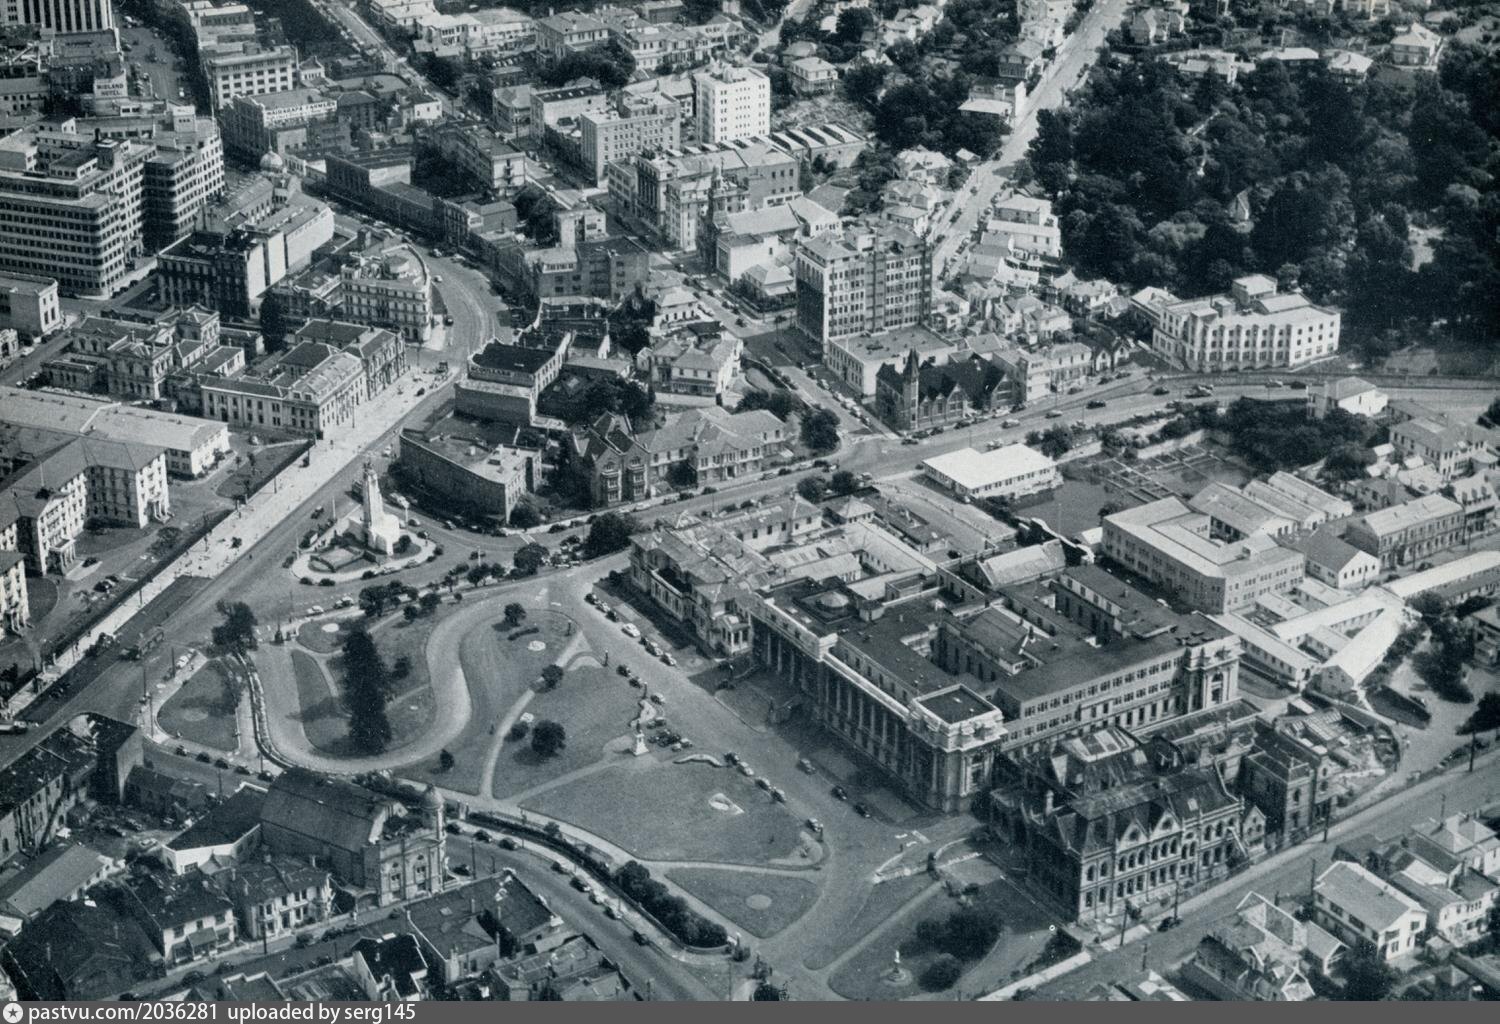Select the small white statue in the lower garden
The width and height of the screenshot is (1500, 1024).
tap(897, 963)
